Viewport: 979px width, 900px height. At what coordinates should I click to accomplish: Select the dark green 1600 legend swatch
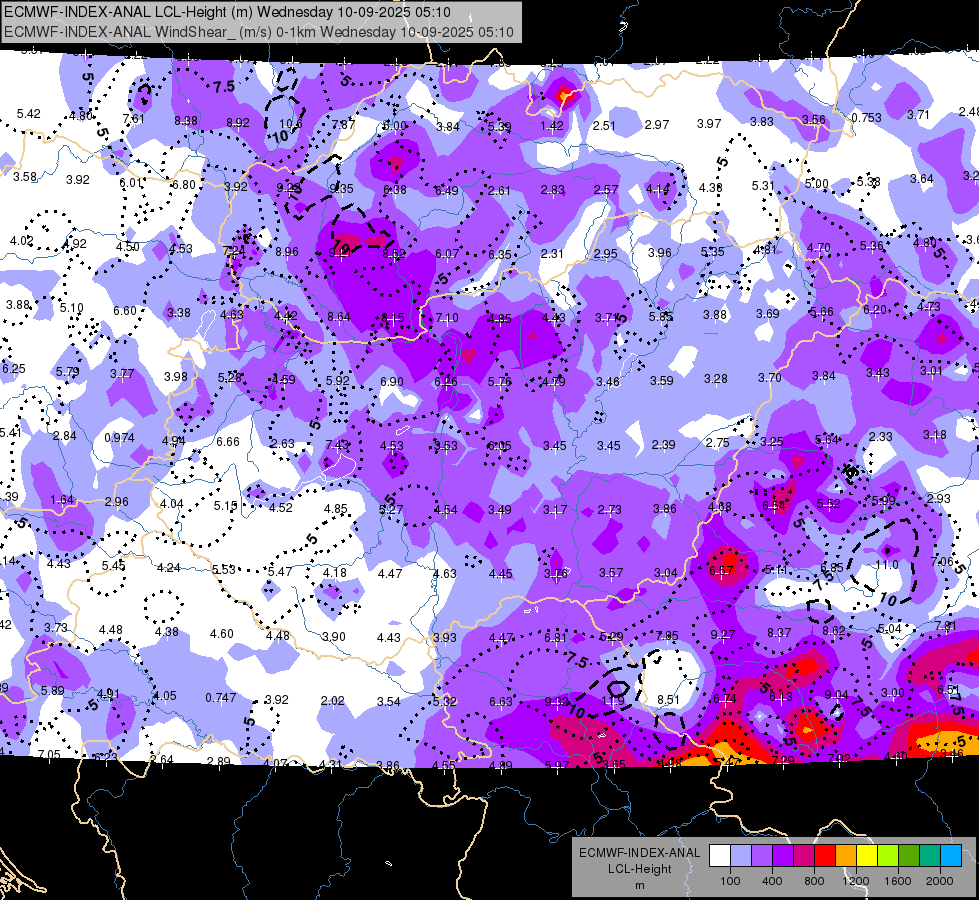[x=909, y=856]
